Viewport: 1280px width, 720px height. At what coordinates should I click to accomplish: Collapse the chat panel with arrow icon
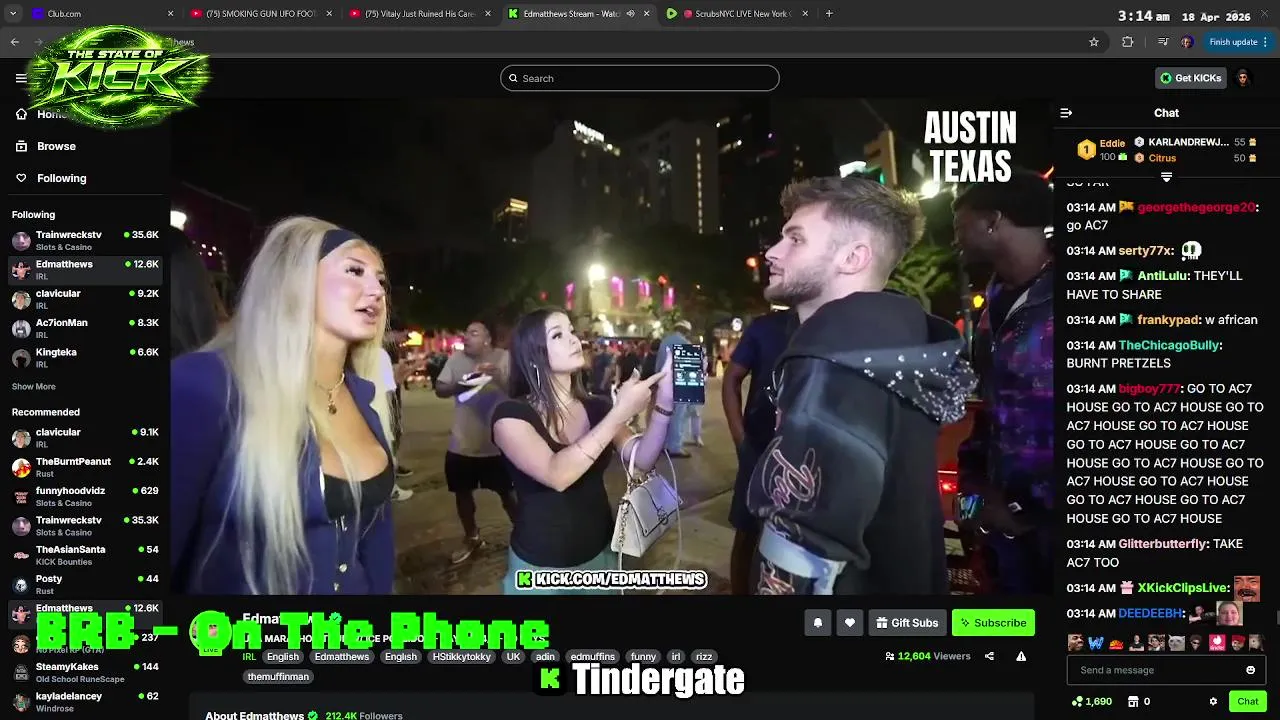pos(1066,113)
